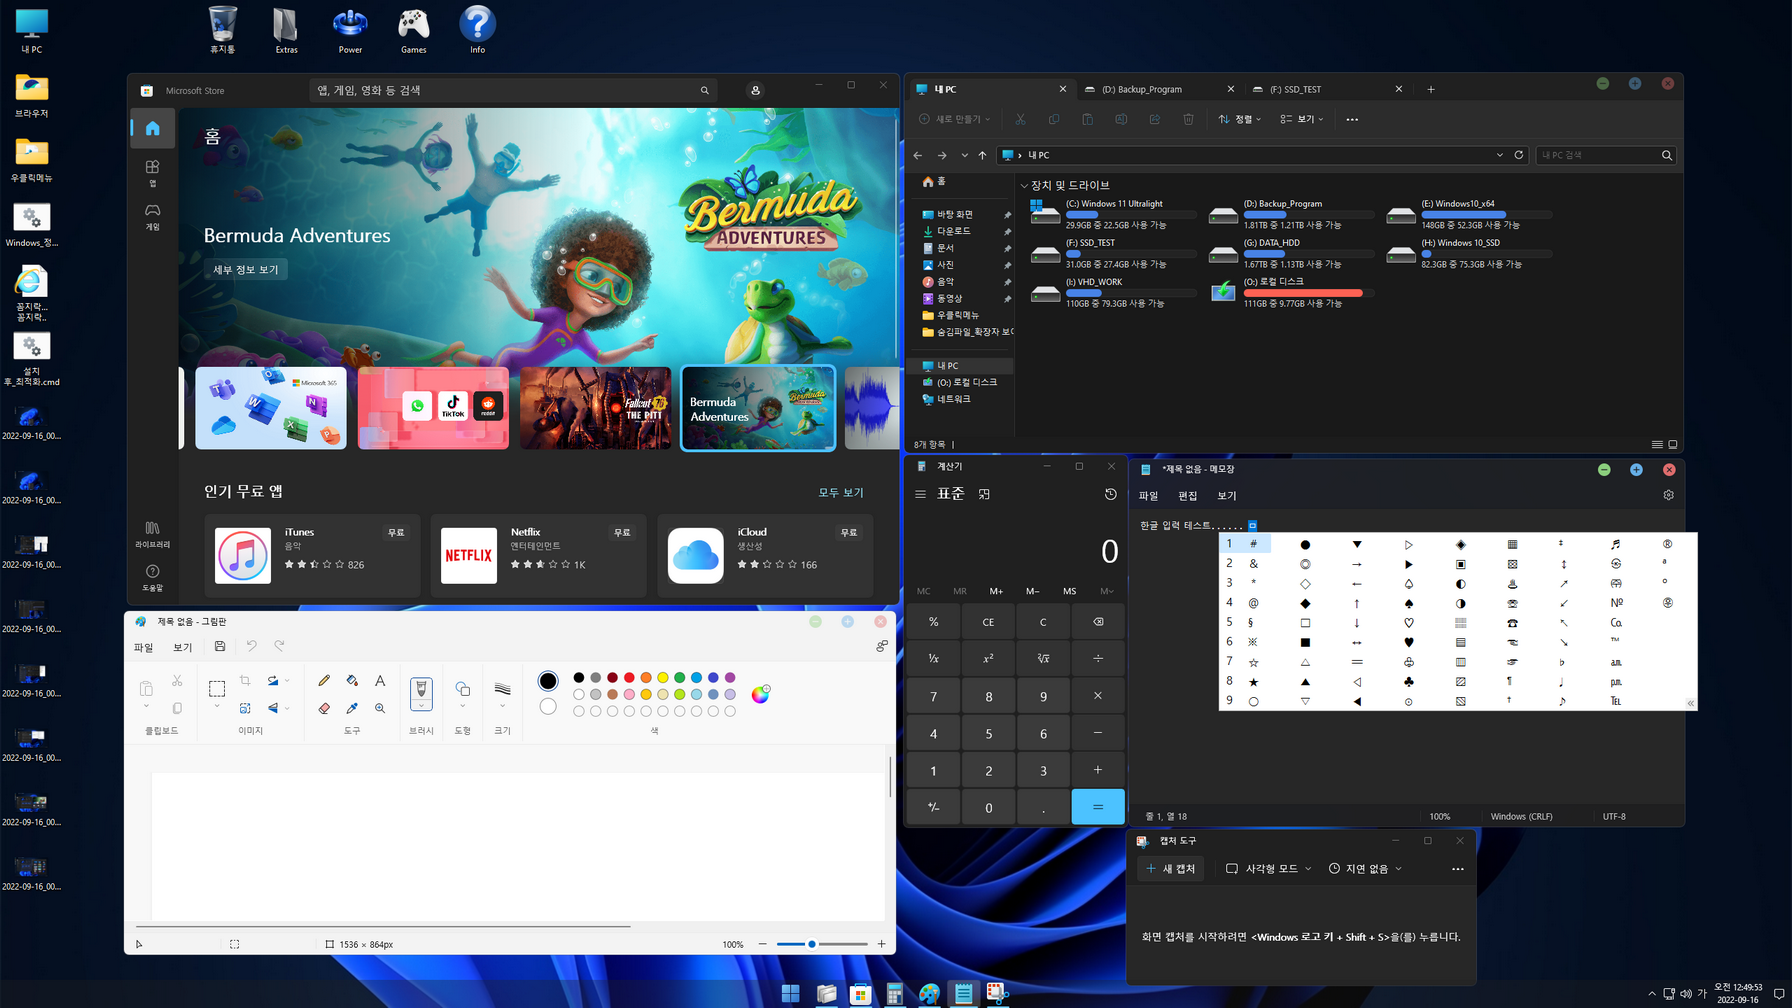The height and width of the screenshot is (1008, 1792).
Task: Select the Fill bucket tool in Paint
Action: (x=352, y=680)
